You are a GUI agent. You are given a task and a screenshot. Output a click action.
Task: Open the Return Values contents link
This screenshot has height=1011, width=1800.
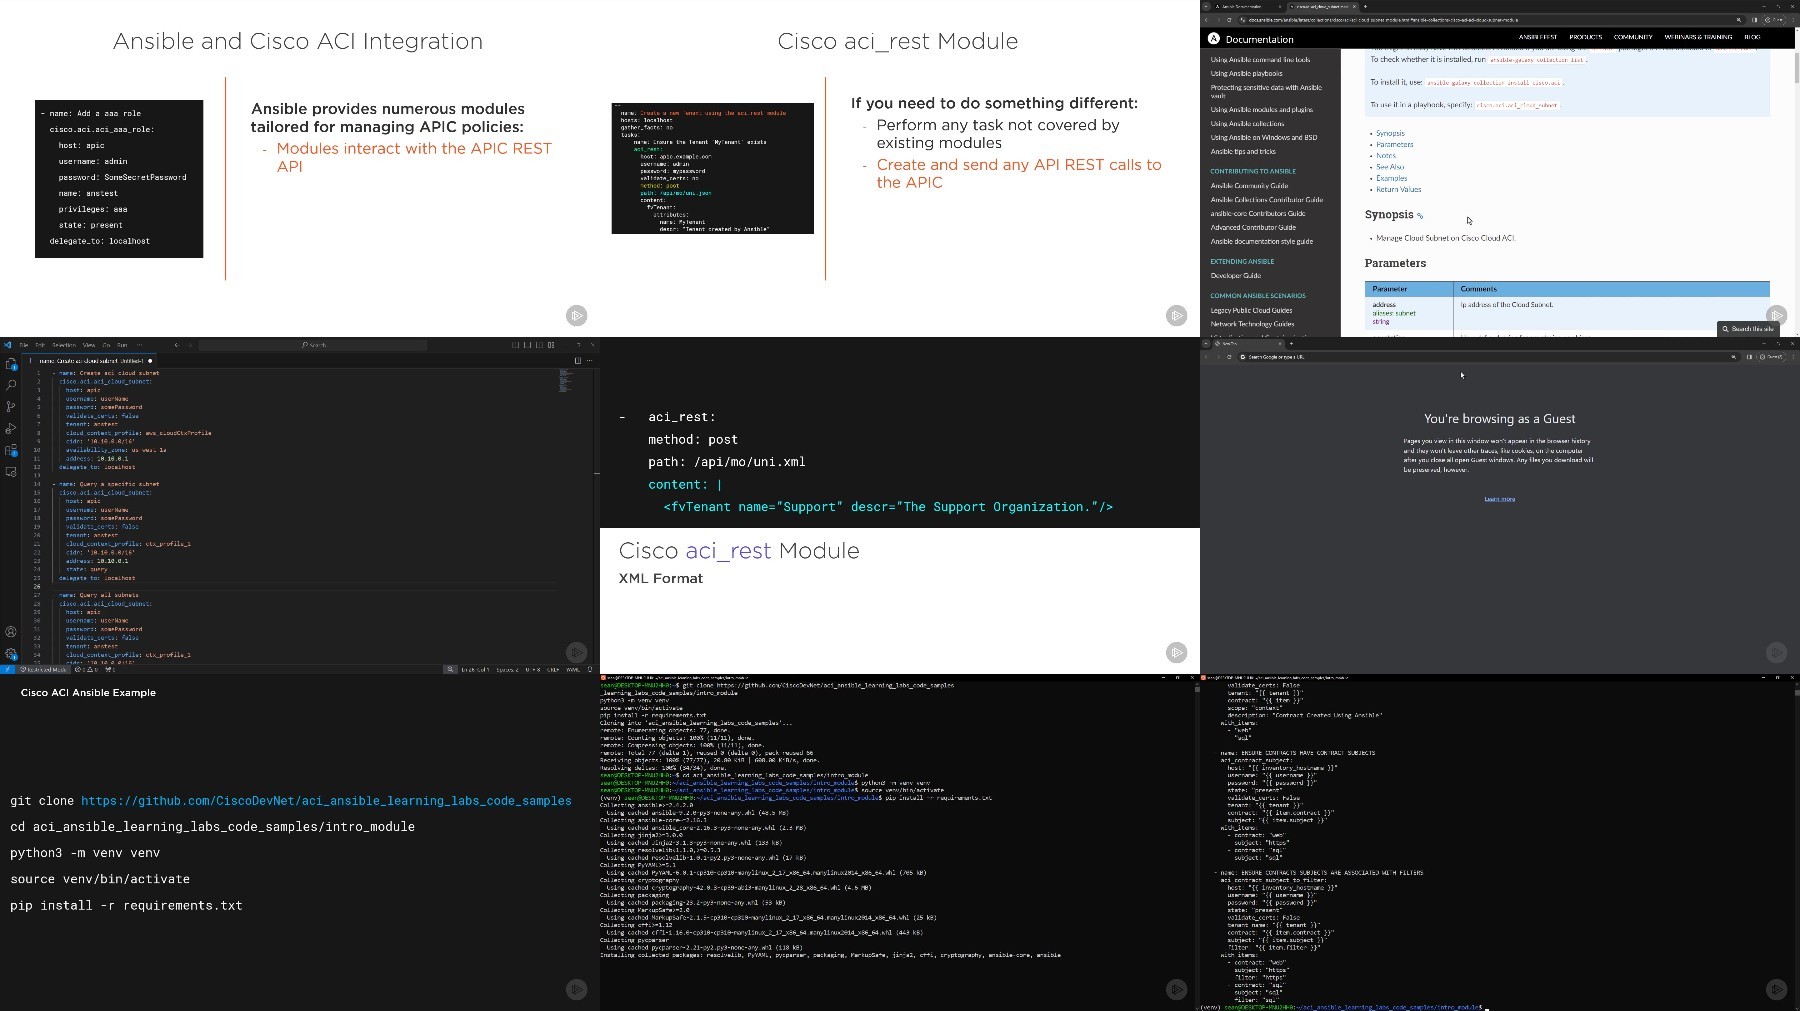pos(1398,189)
